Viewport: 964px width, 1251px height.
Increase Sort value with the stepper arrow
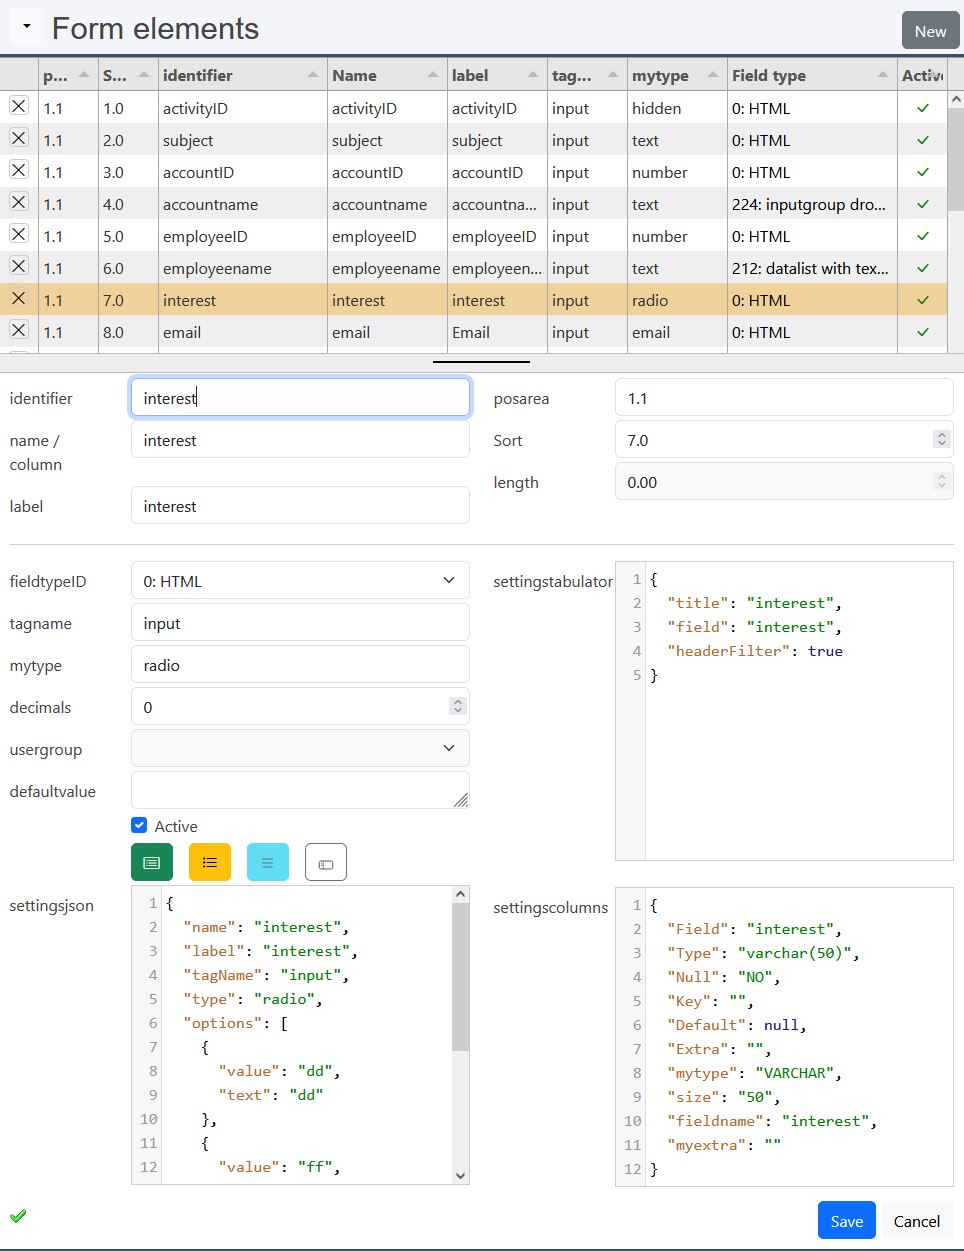tap(940, 433)
